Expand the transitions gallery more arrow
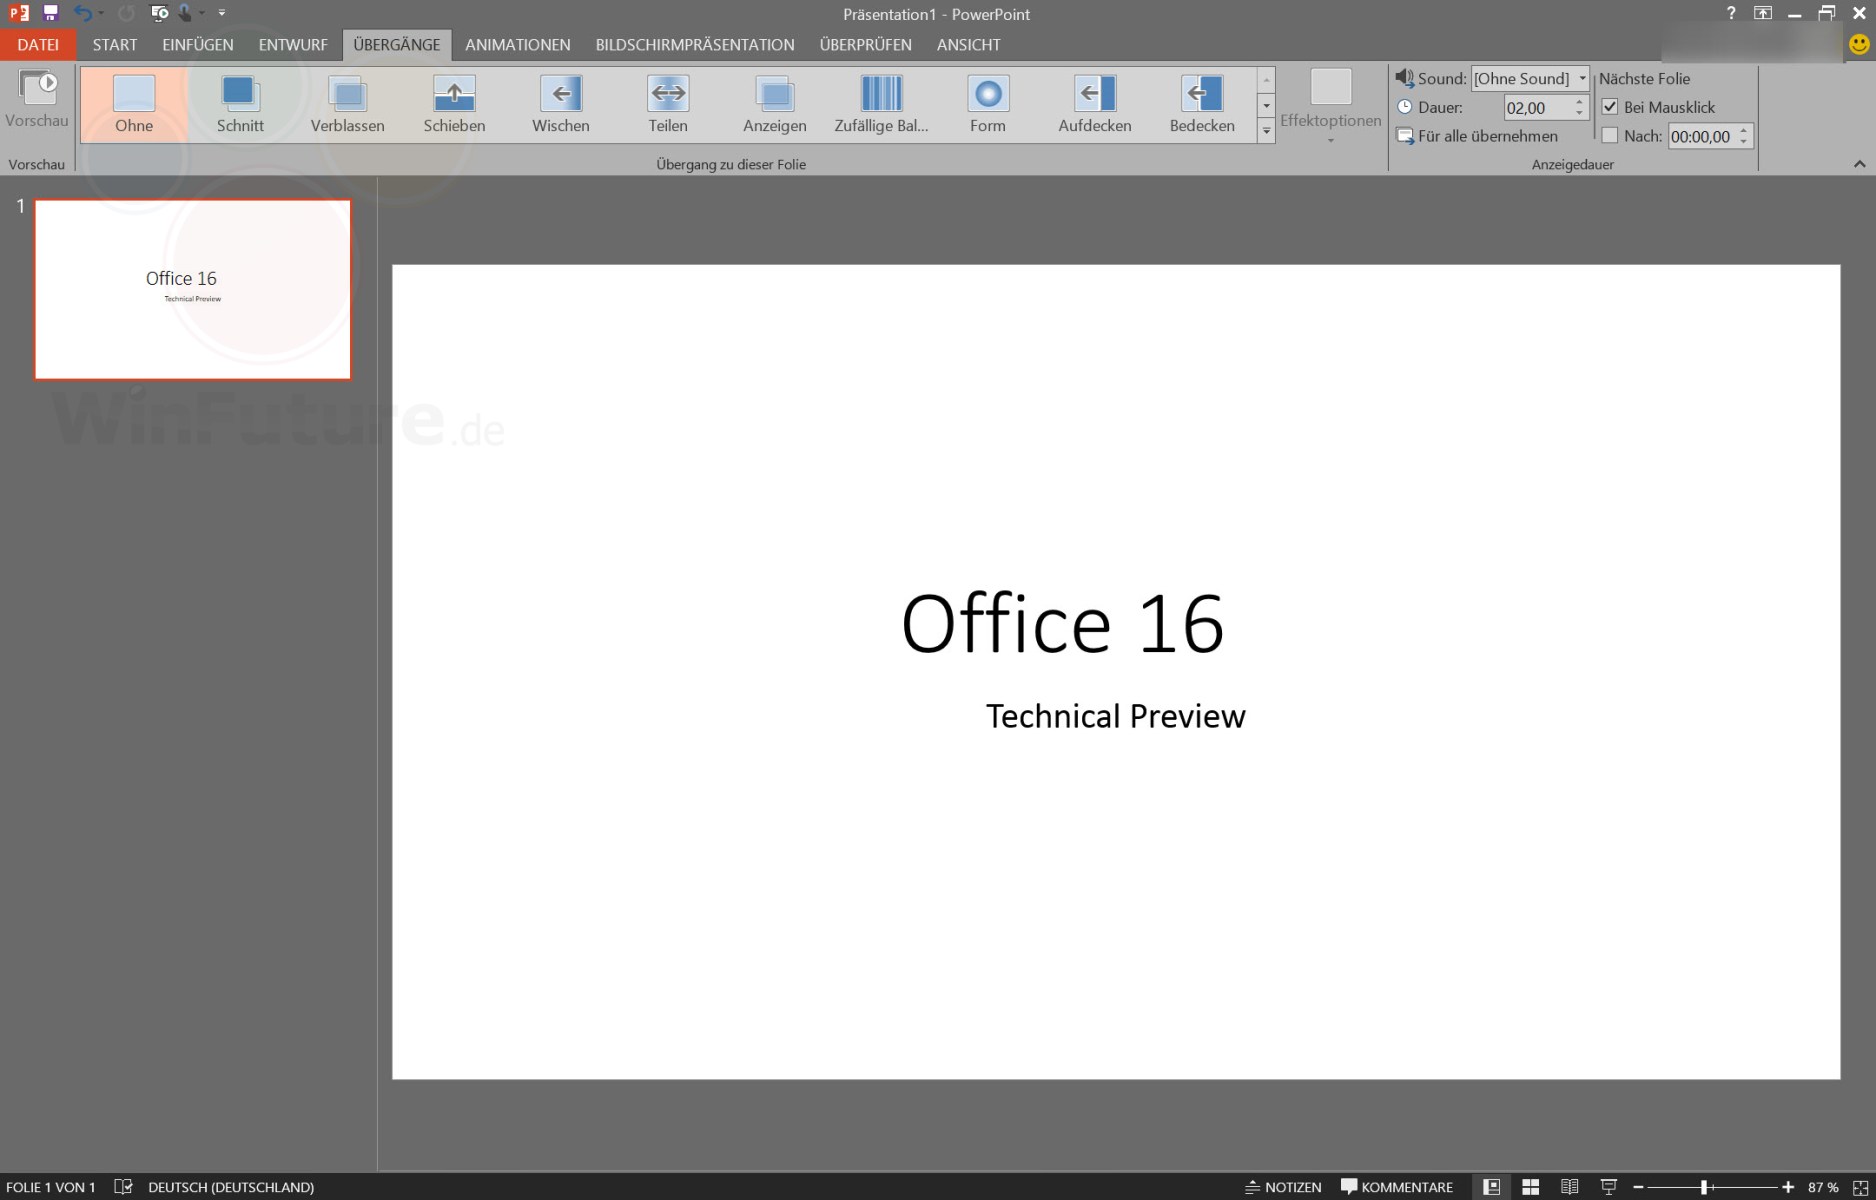1876x1200 pixels. pyautogui.click(x=1266, y=131)
